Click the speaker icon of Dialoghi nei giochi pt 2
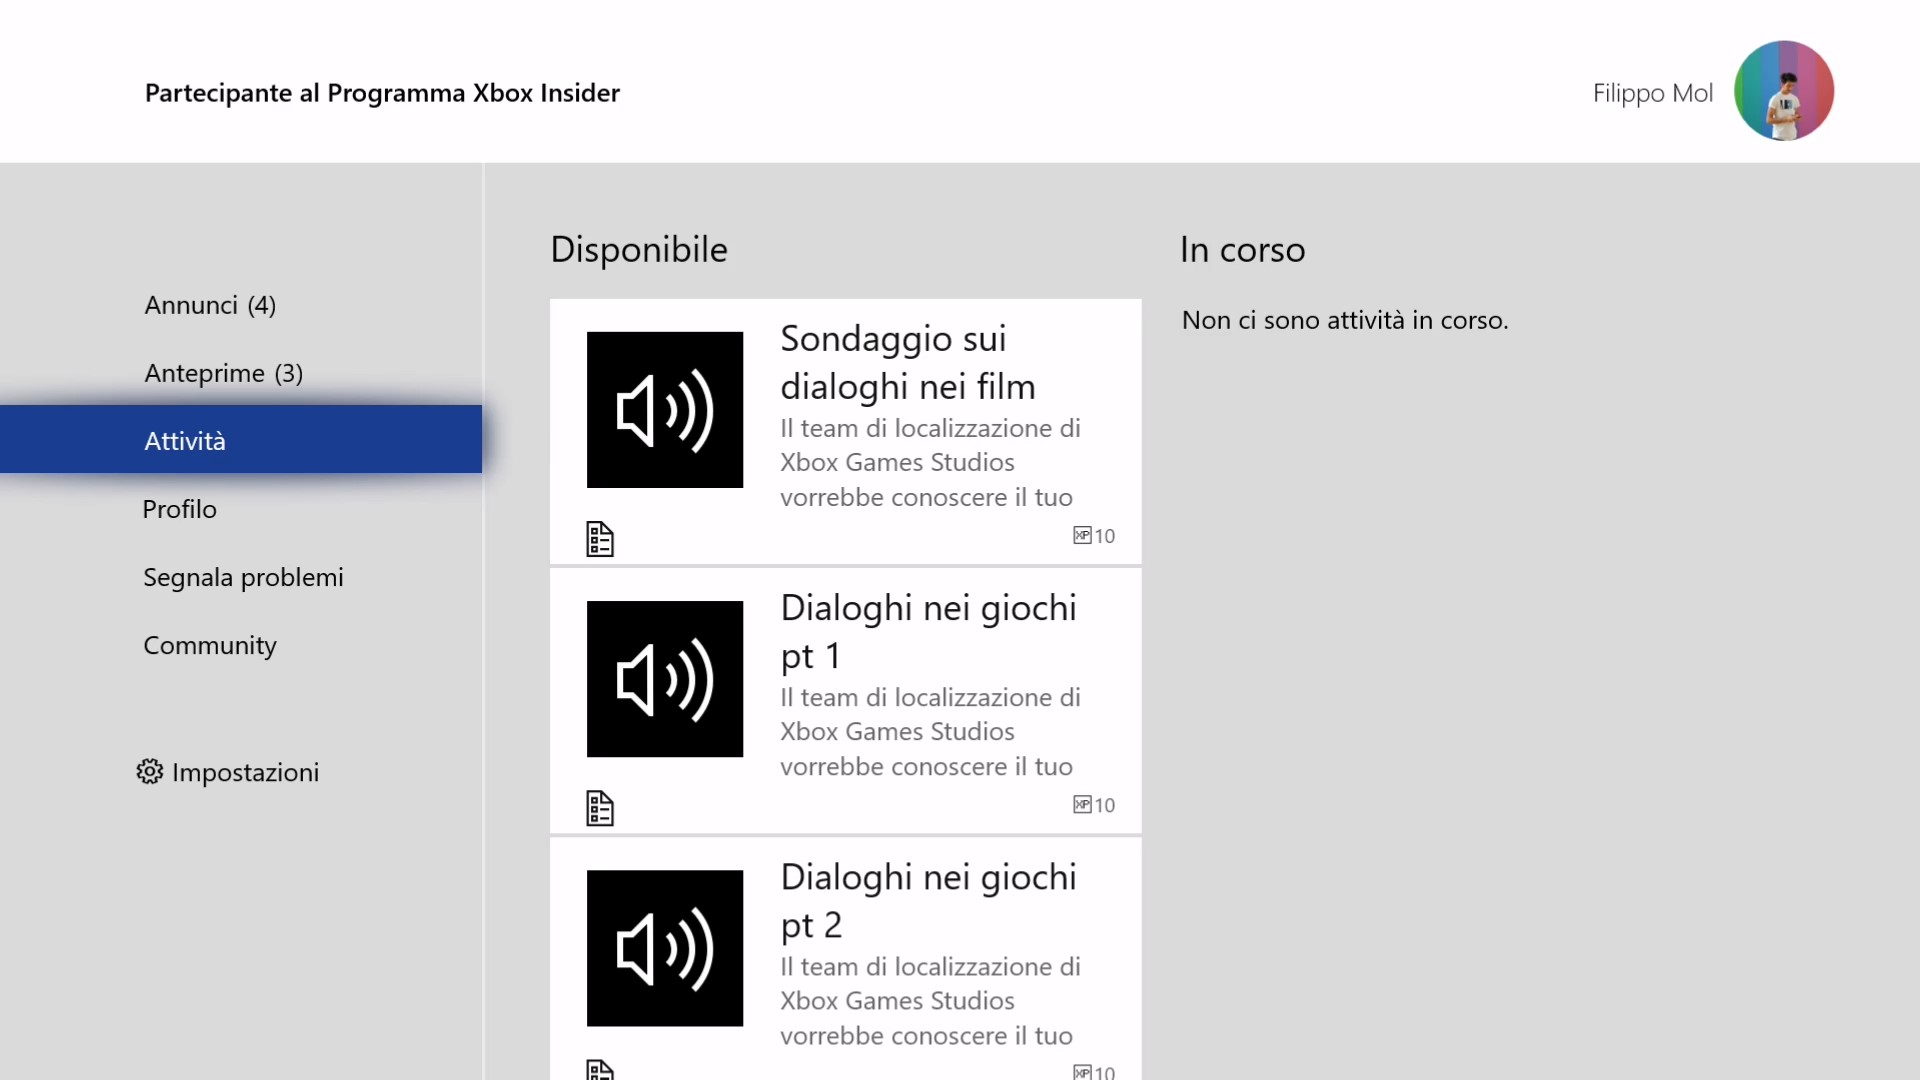The image size is (1920, 1080). click(665, 948)
